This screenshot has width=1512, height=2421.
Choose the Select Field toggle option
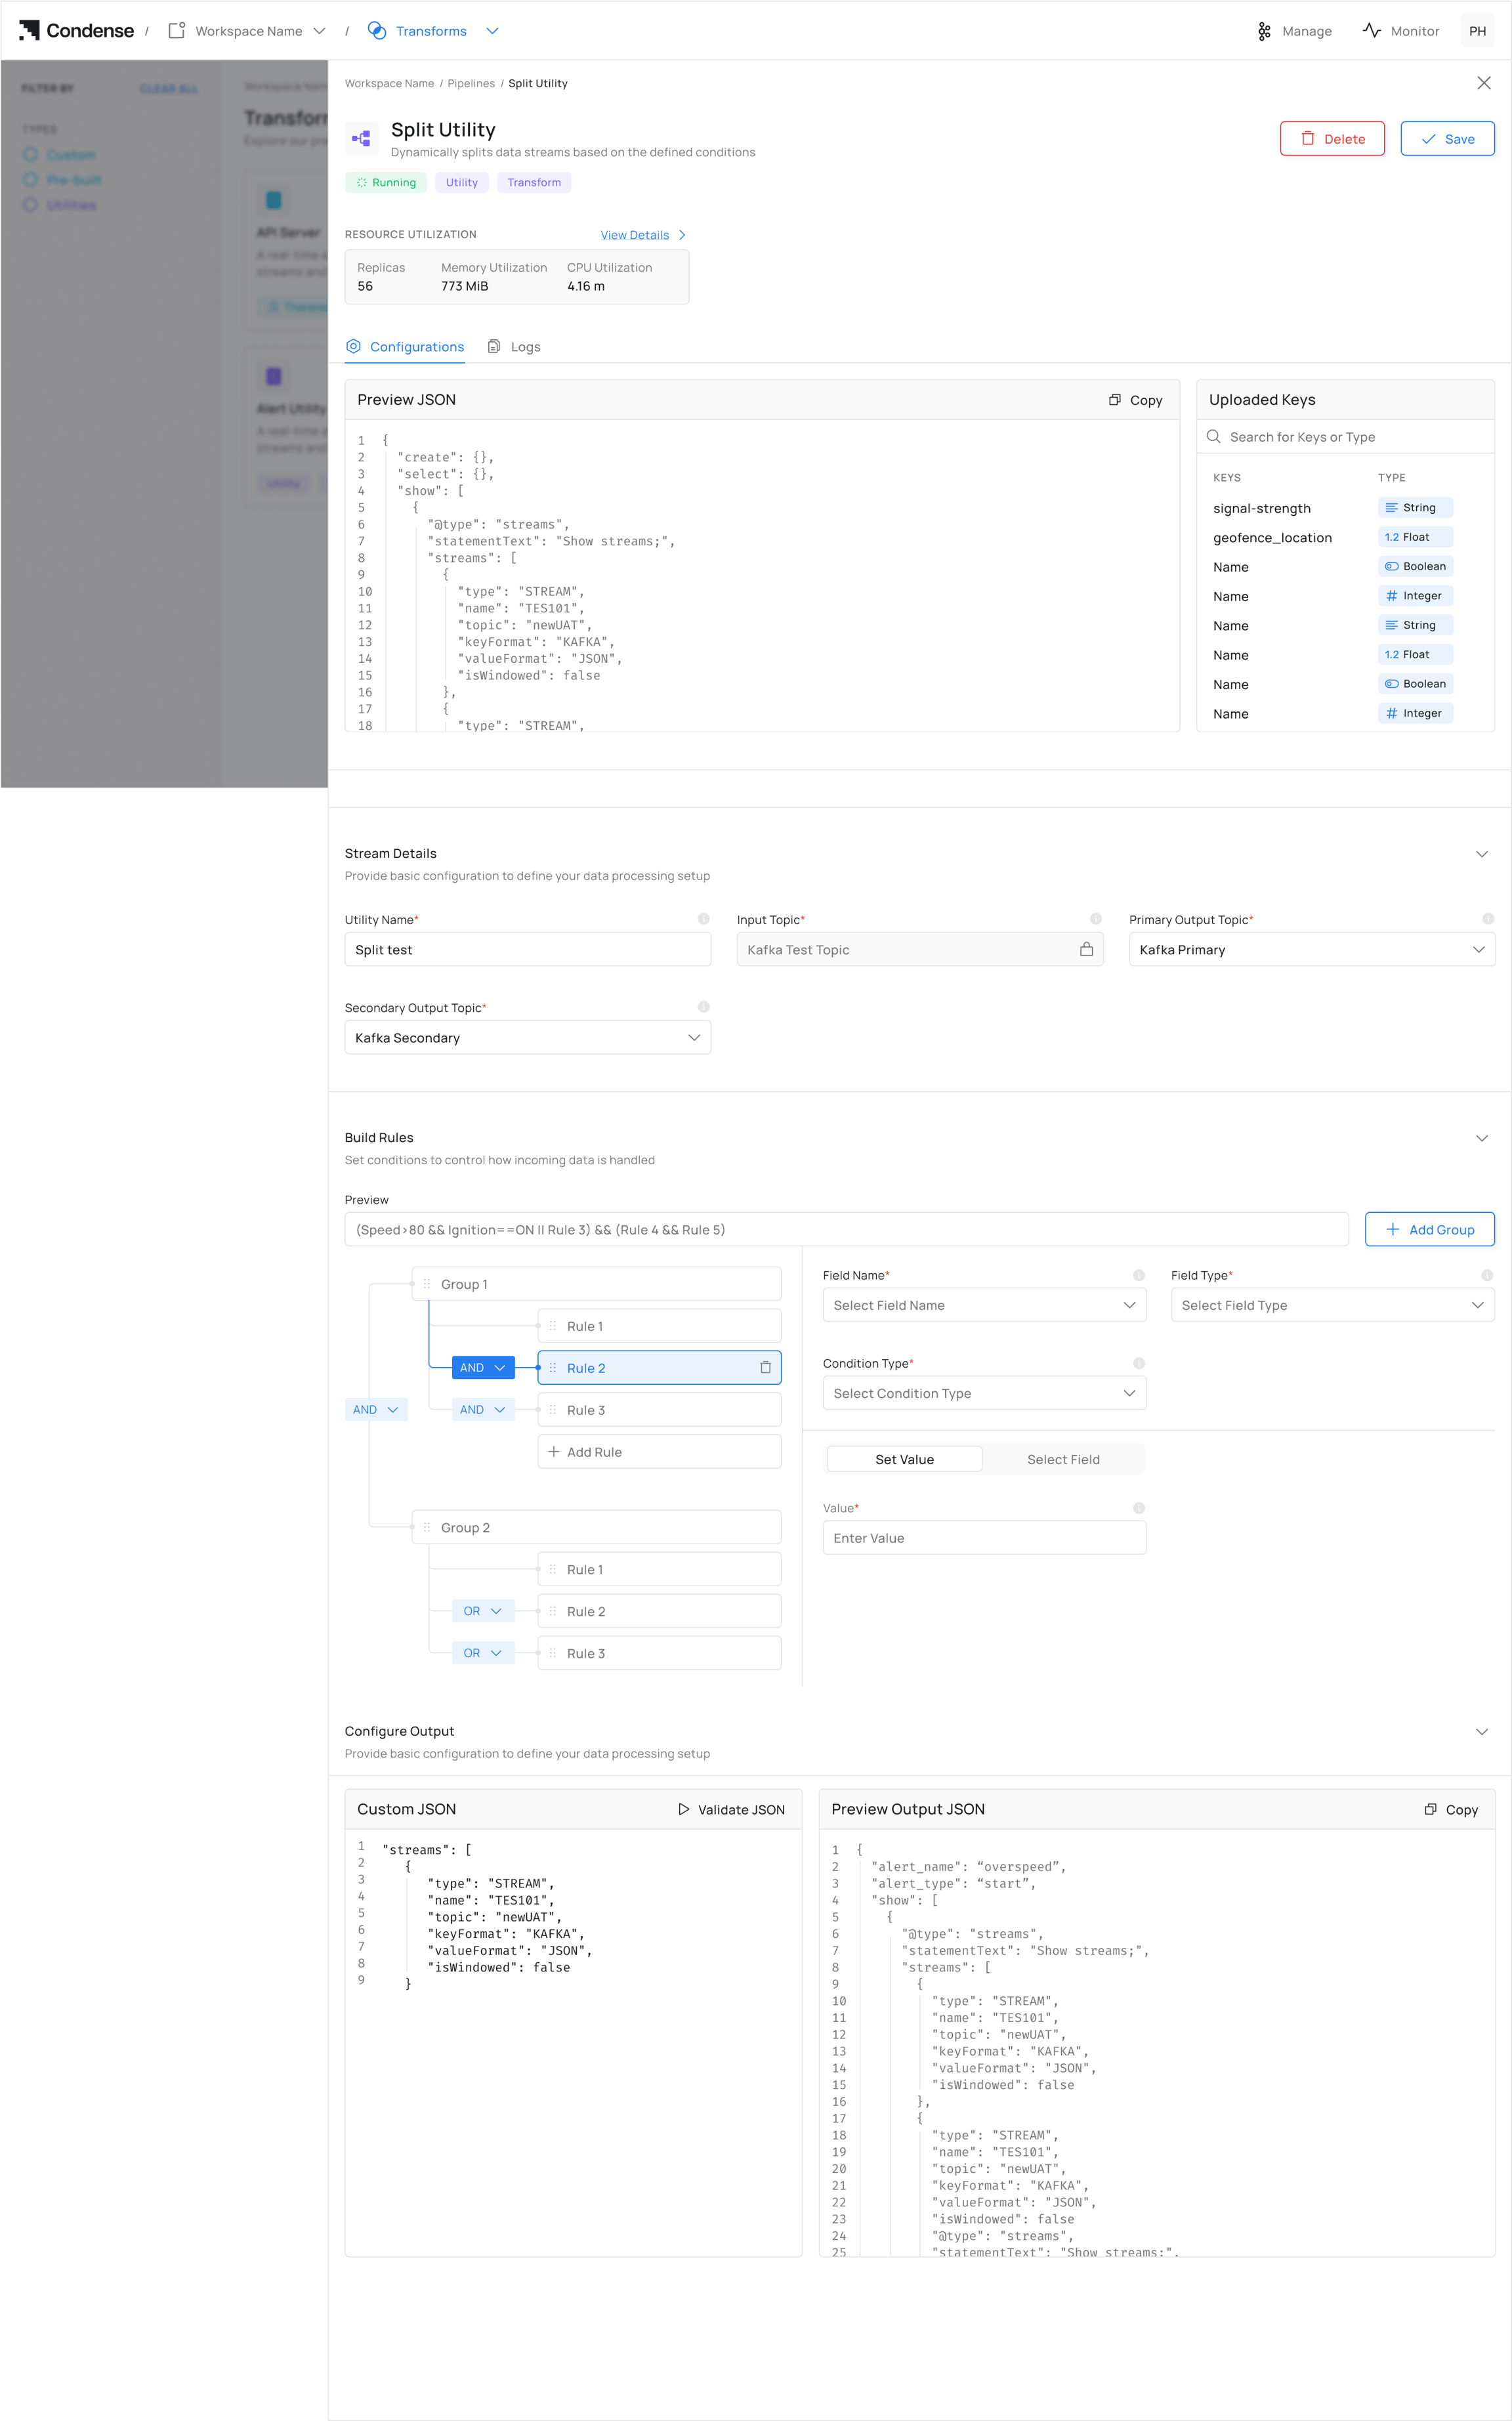(x=1063, y=1460)
